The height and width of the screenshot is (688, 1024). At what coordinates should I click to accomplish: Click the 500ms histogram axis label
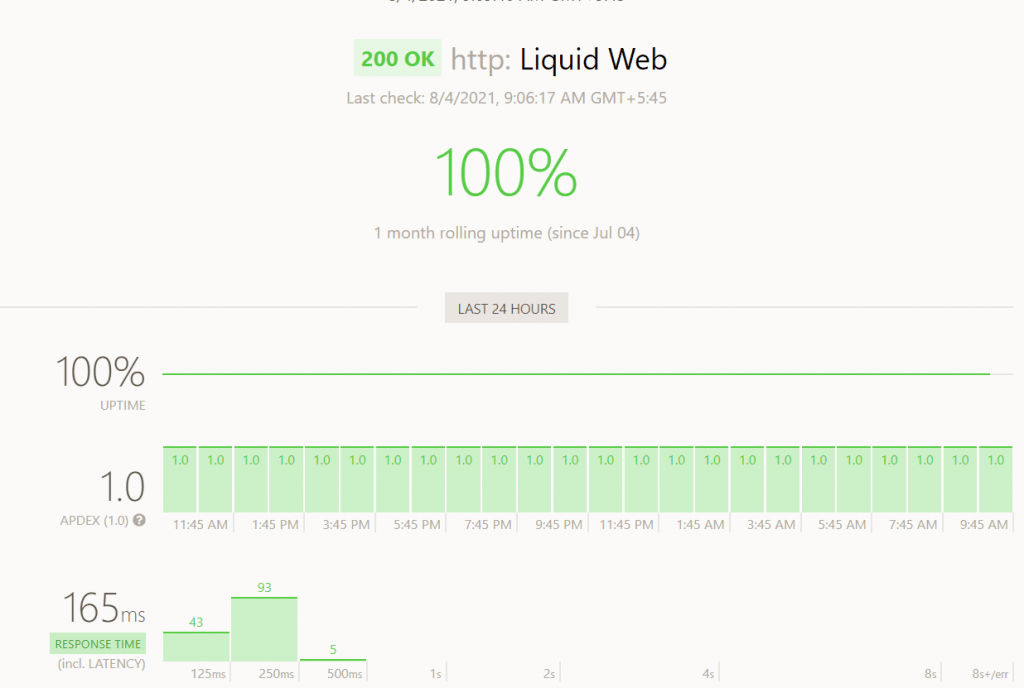click(345, 674)
